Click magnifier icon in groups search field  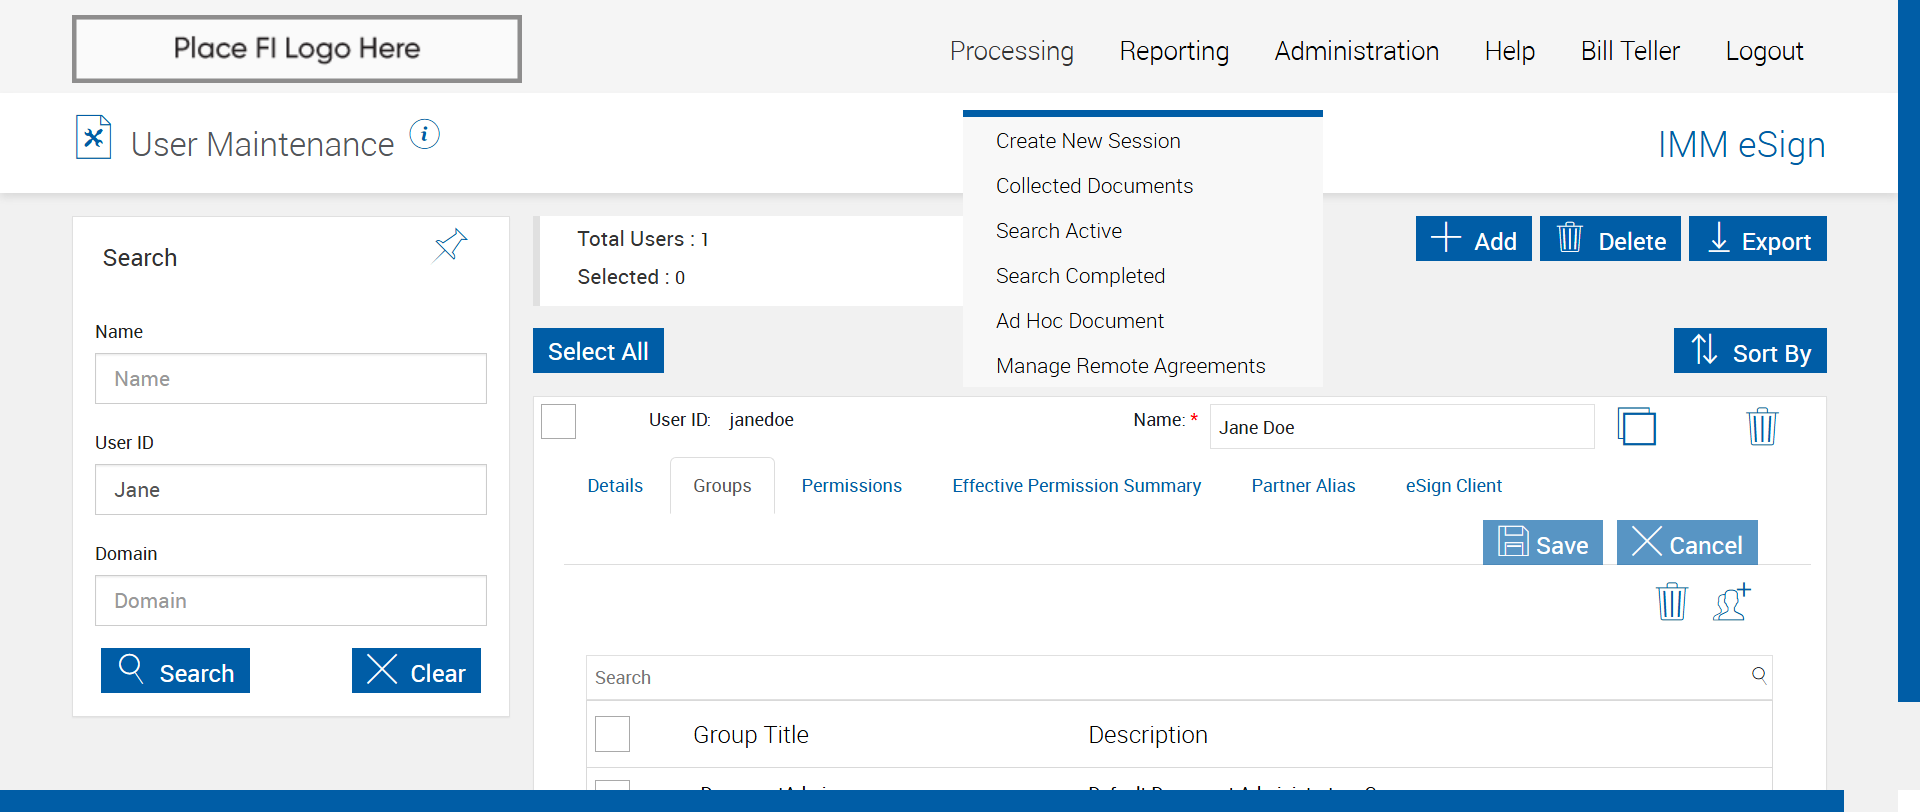(x=1759, y=675)
